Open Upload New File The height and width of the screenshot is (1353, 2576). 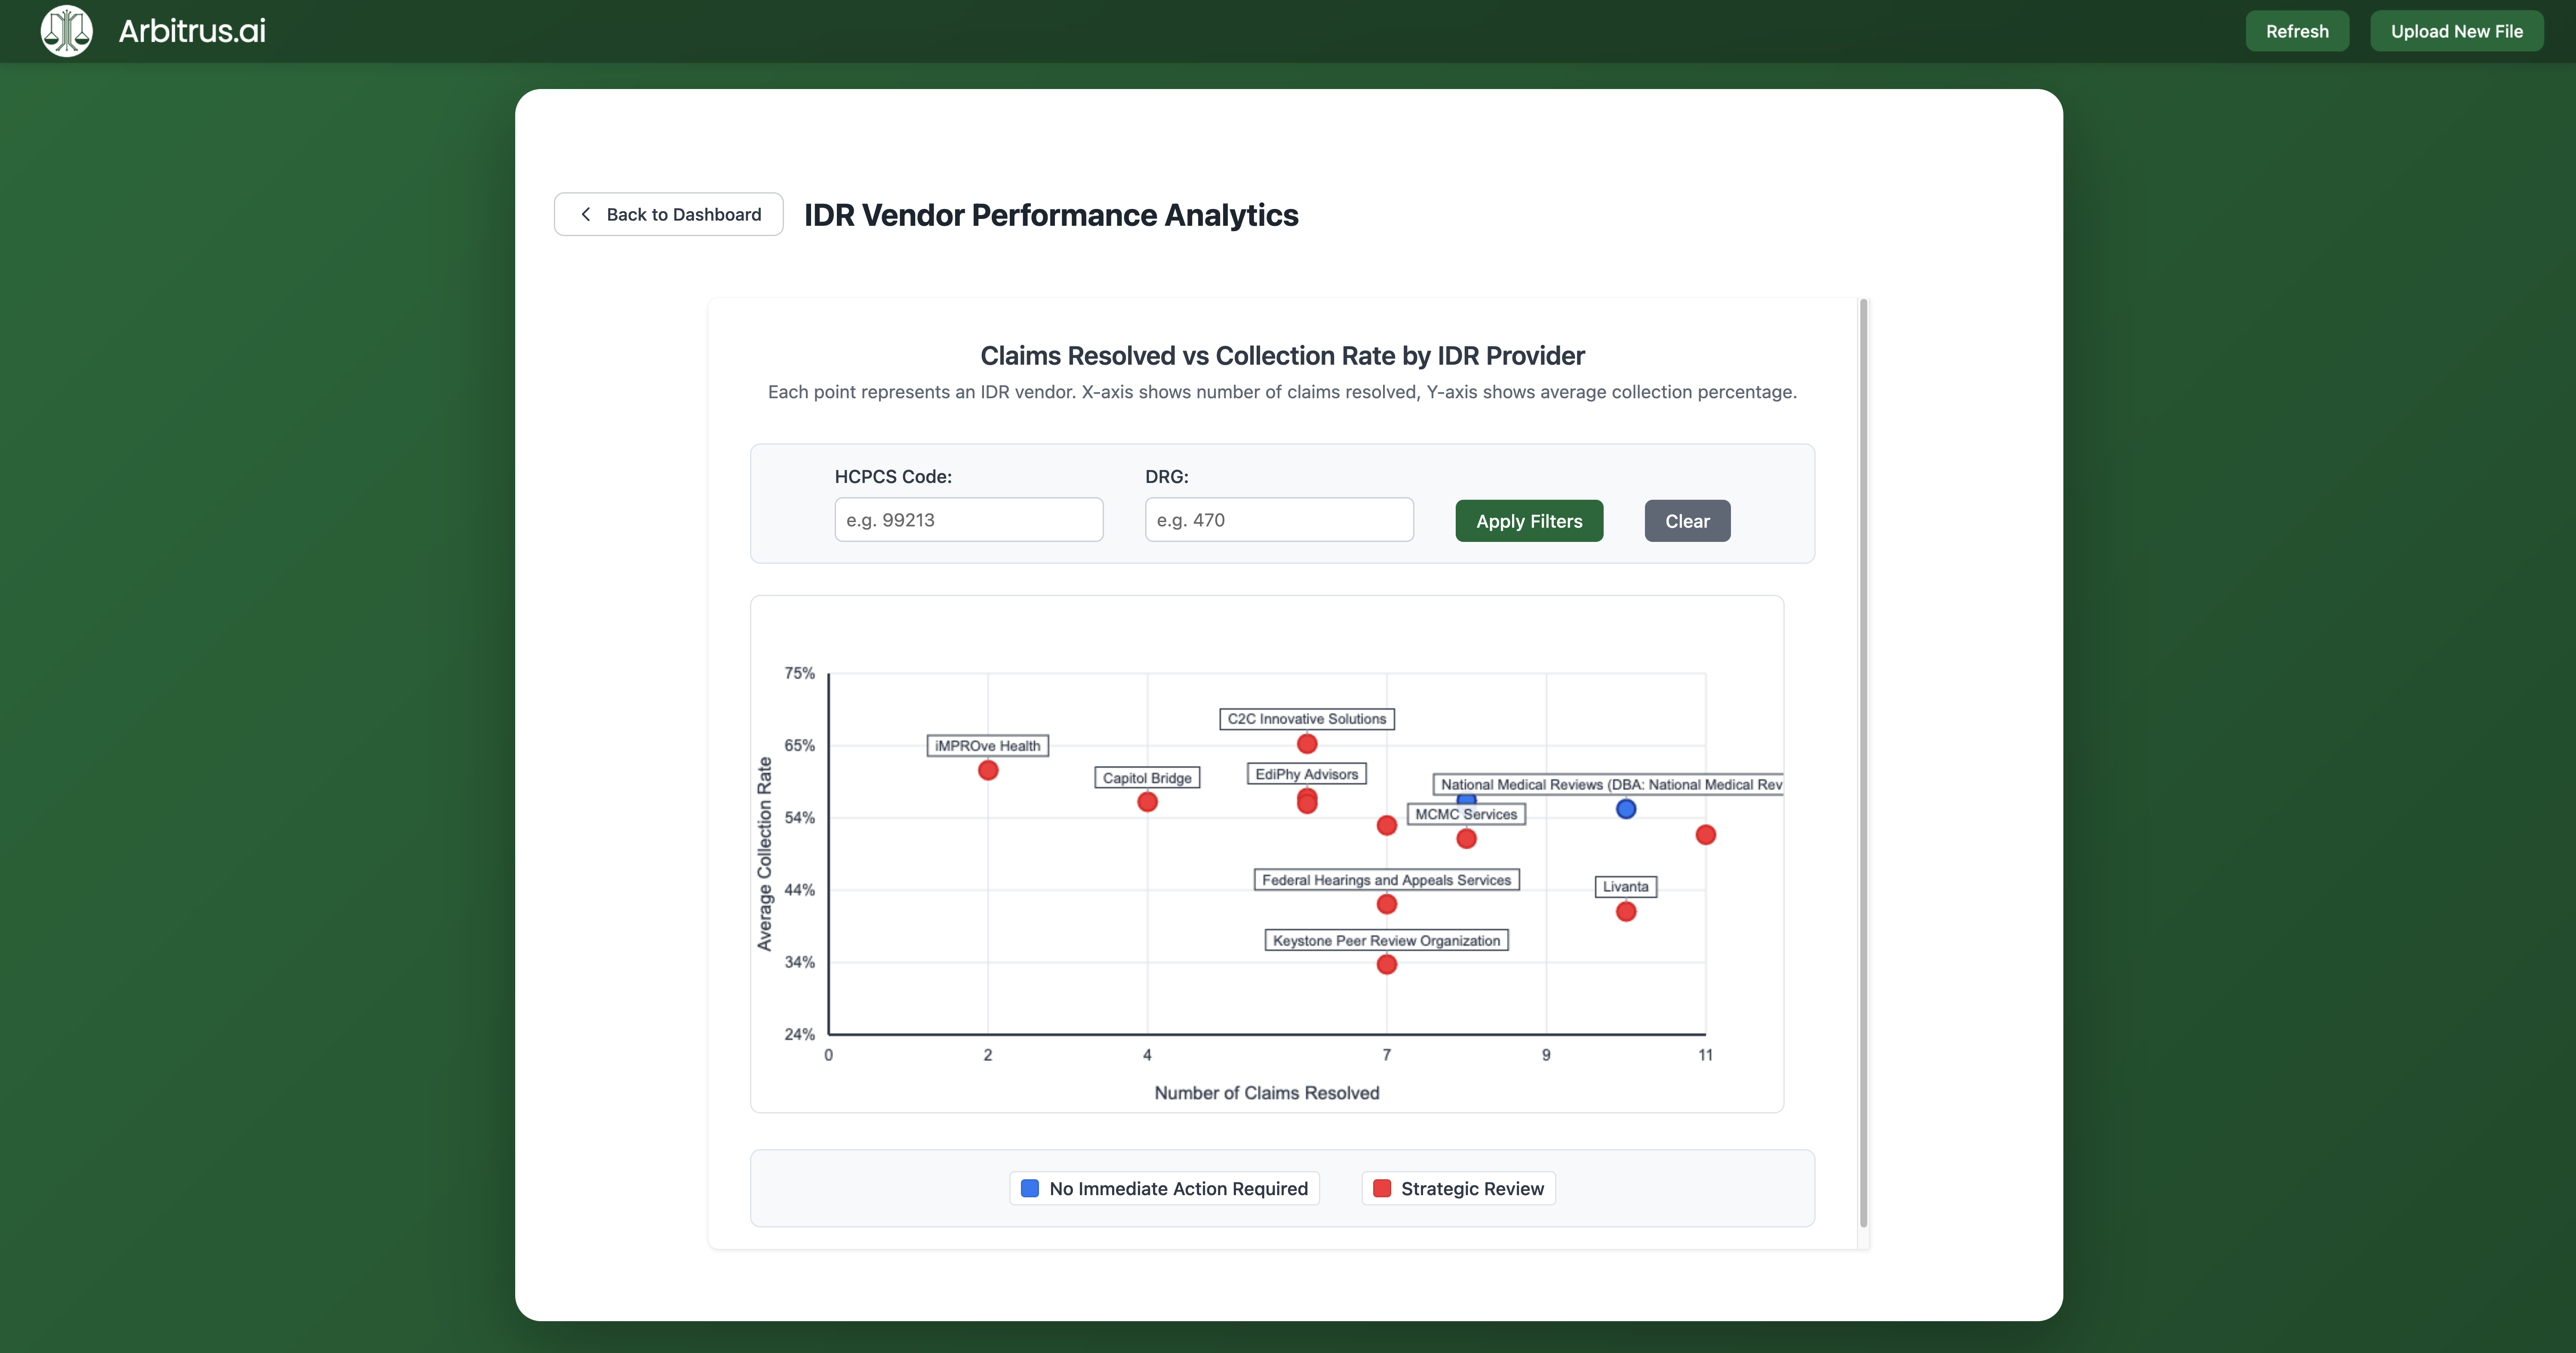coord(2456,31)
